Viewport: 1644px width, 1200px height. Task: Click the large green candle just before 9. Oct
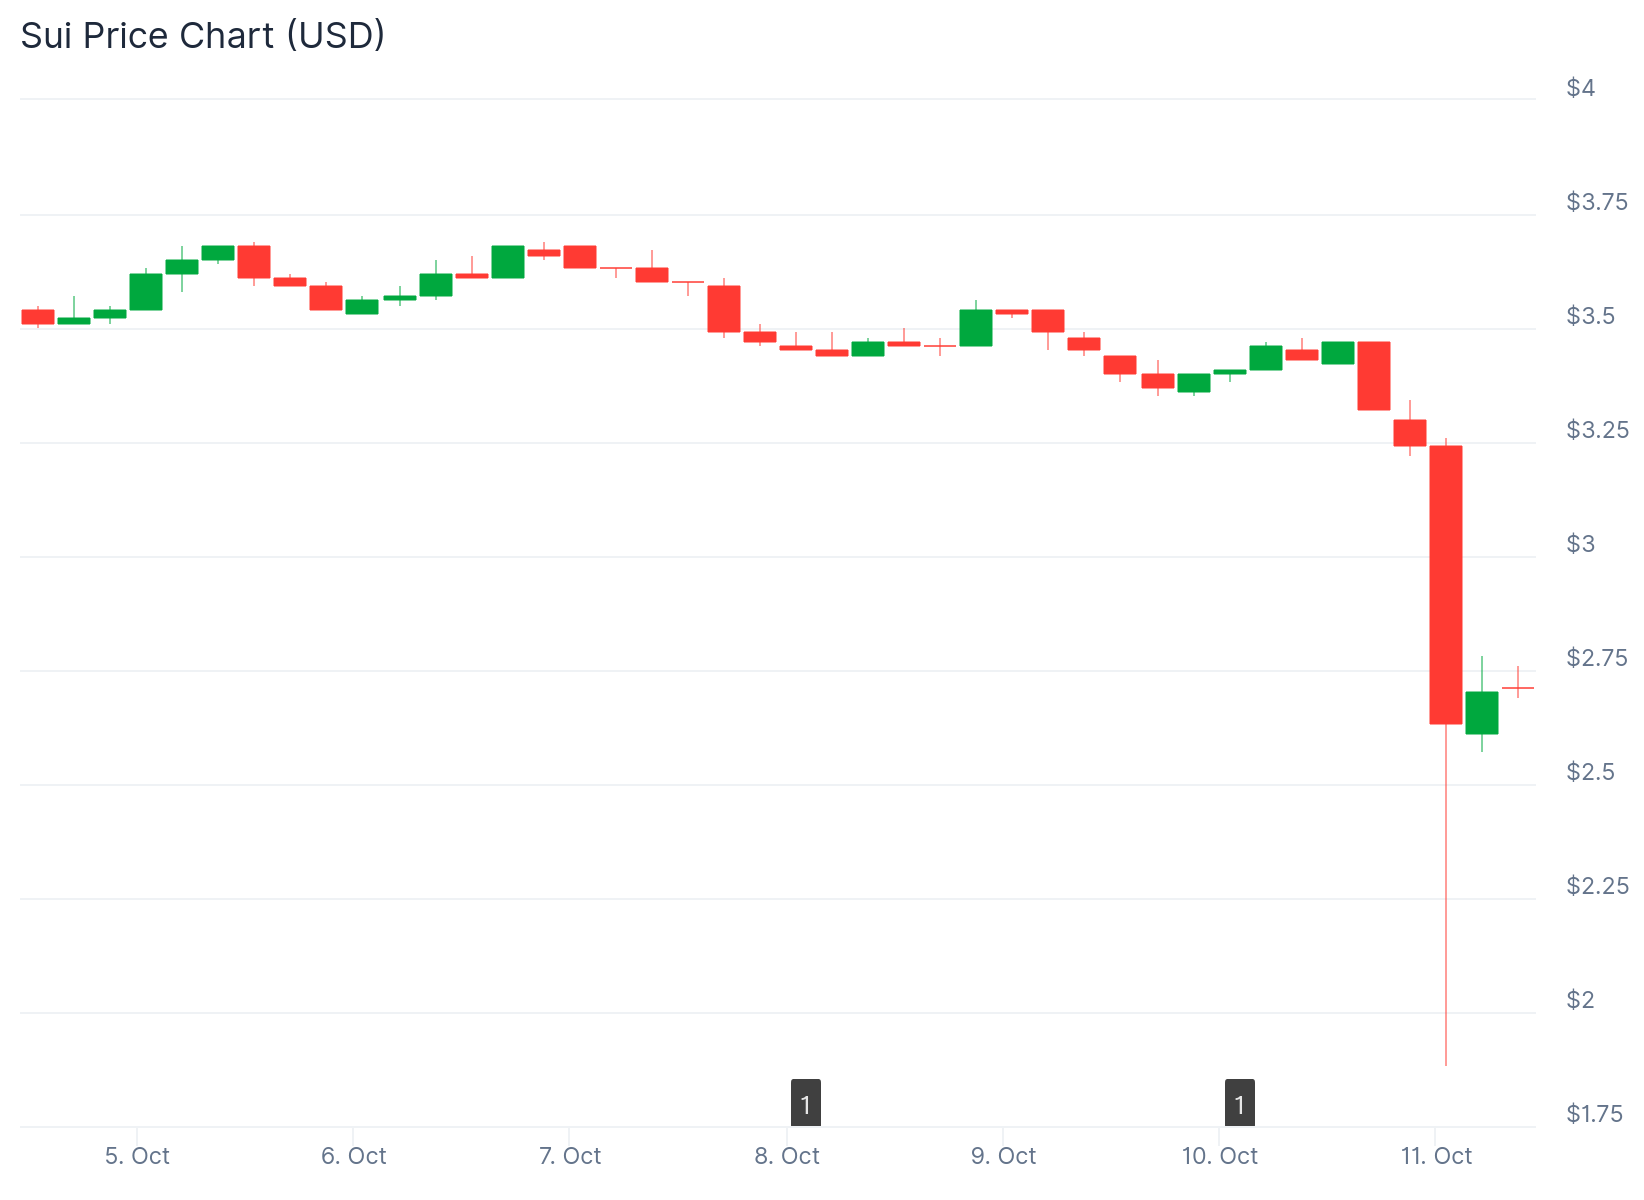click(x=975, y=328)
